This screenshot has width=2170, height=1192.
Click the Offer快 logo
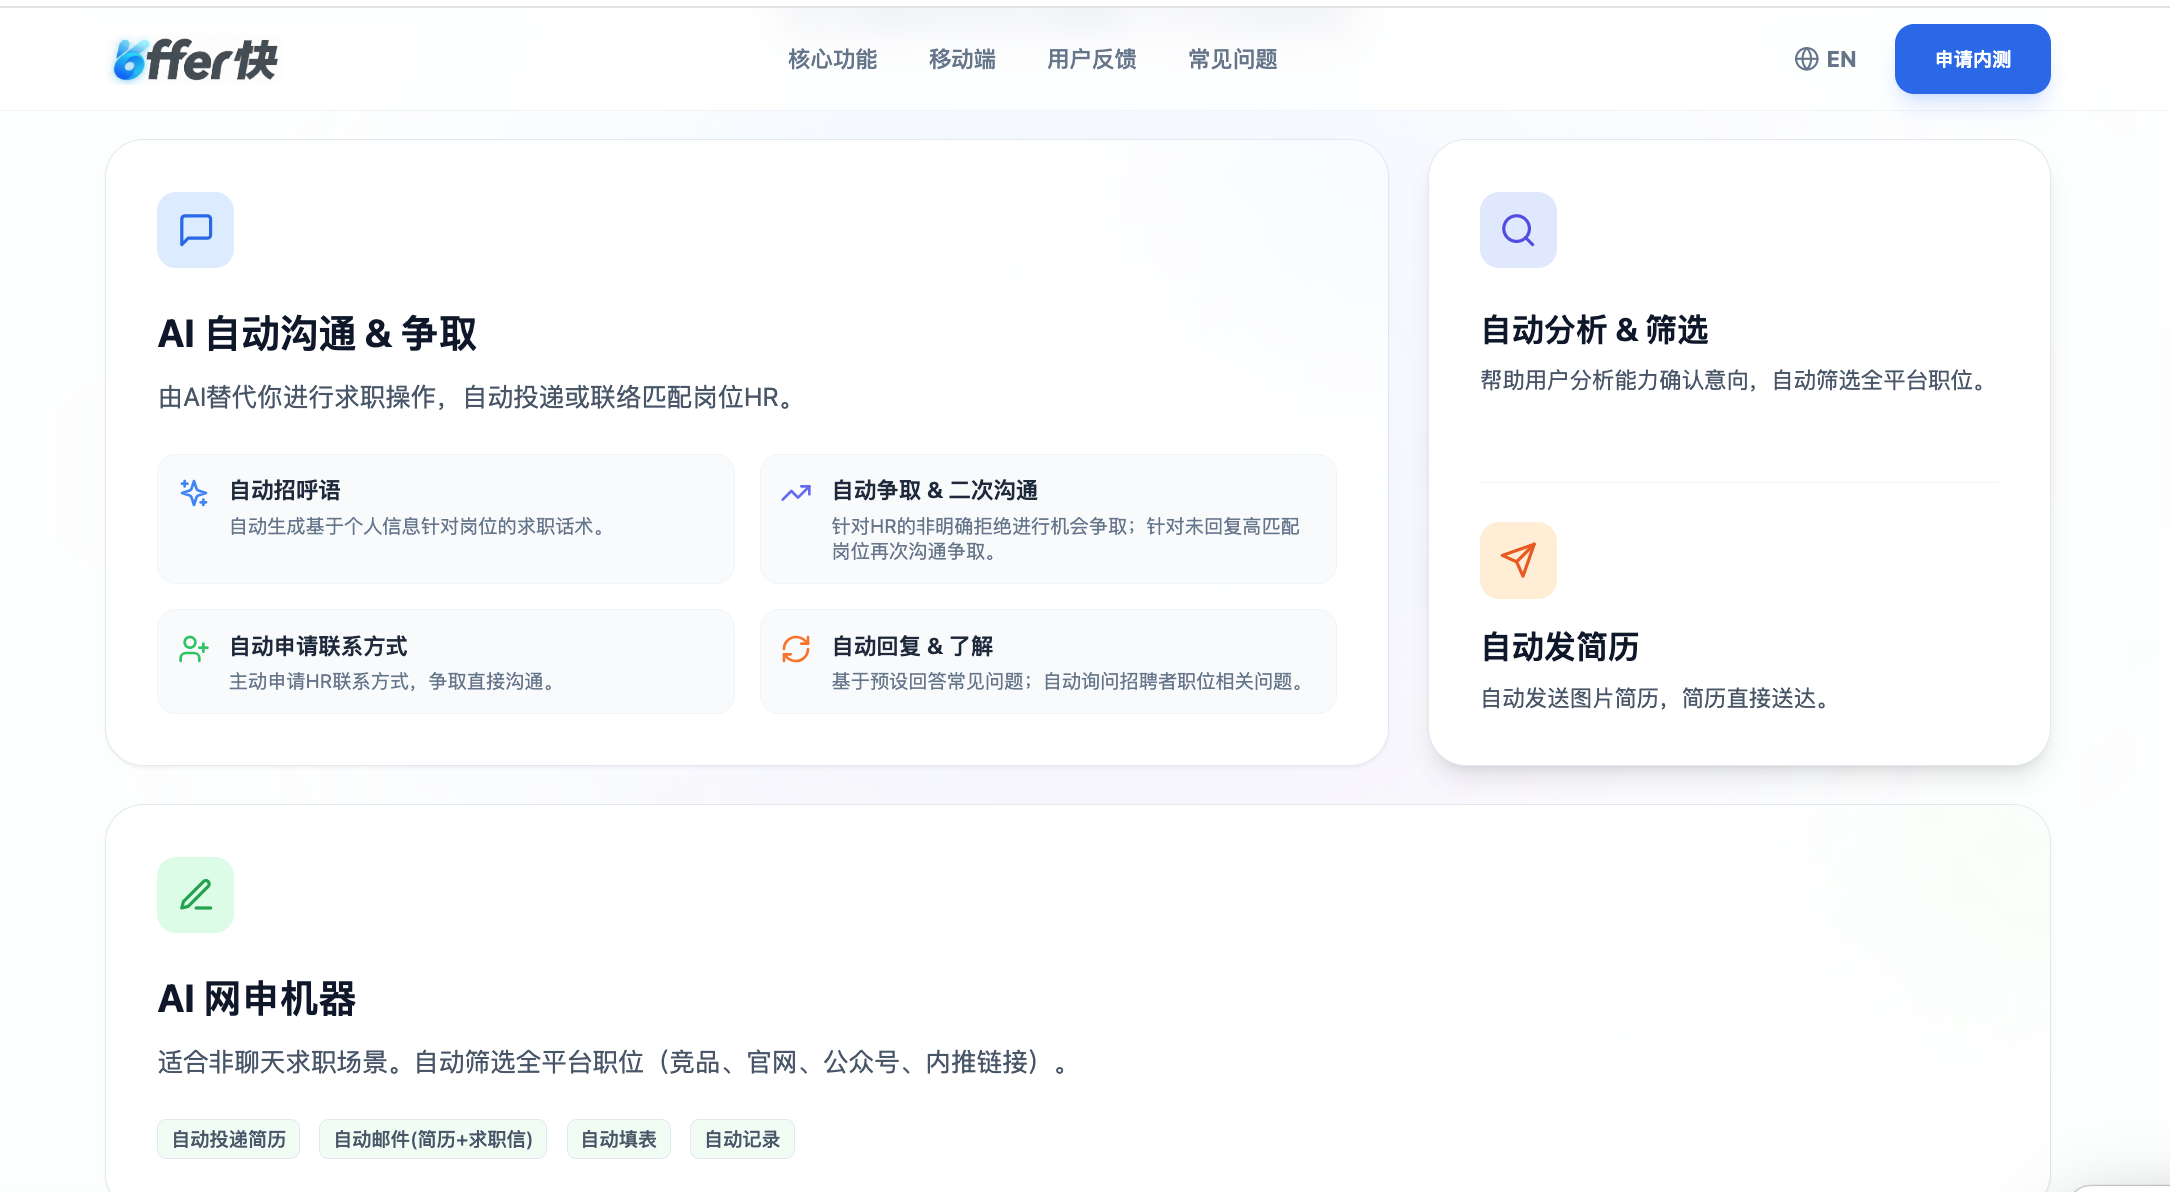[x=195, y=60]
